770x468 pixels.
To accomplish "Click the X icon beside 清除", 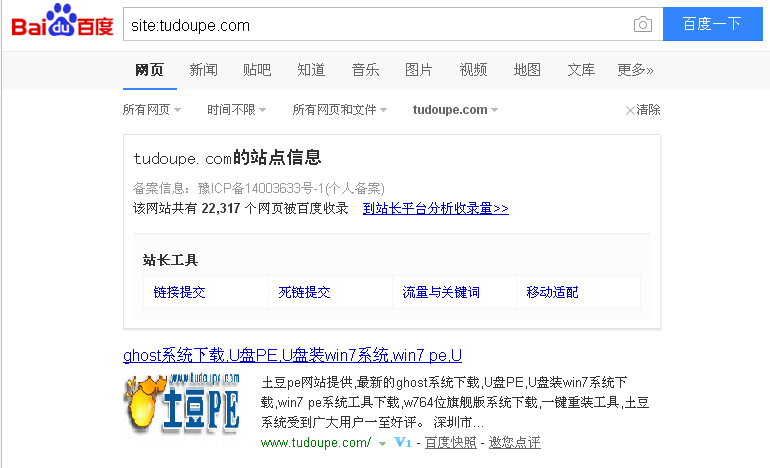I will (x=630, y=110).
